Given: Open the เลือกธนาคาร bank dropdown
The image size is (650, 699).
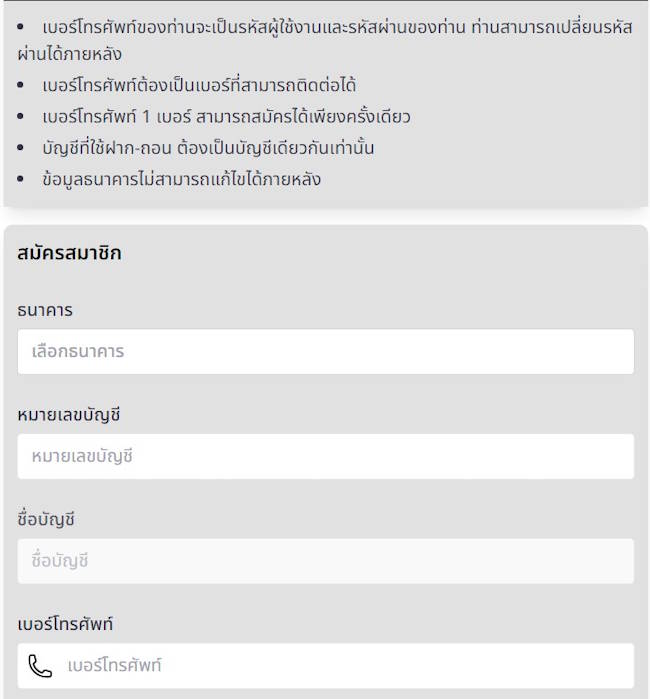Looking at the screenshot, I should click(325, 352).
